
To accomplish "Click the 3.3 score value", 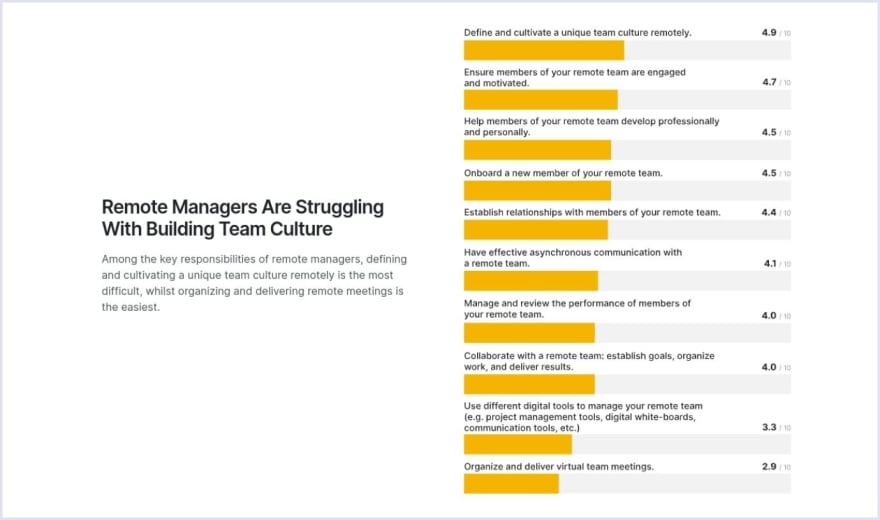I will (769, 427).
